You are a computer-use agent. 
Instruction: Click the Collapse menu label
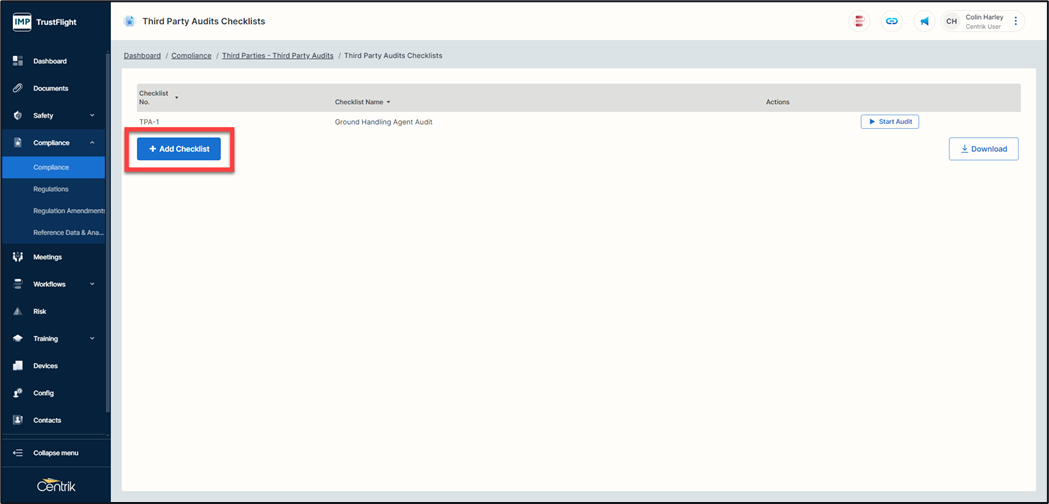pos(56,453)
